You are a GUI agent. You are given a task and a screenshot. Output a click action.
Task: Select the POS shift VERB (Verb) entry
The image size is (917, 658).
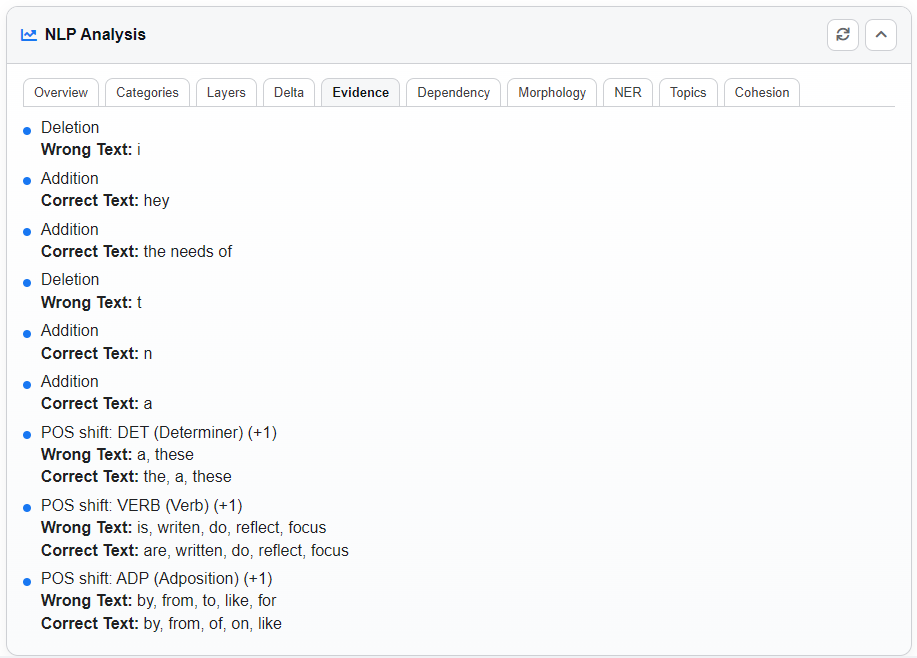point(141,506)
